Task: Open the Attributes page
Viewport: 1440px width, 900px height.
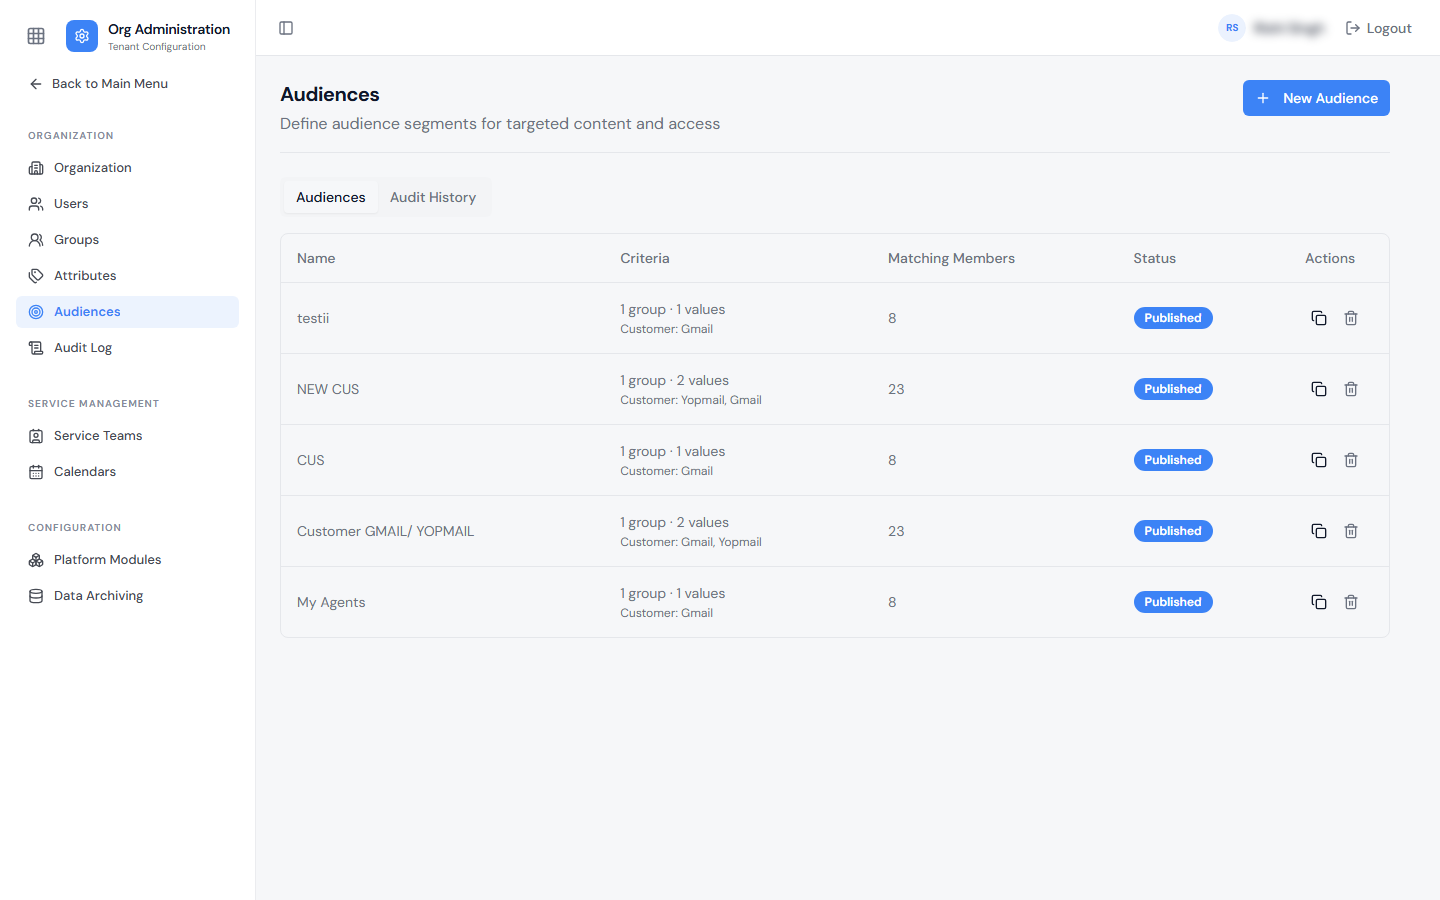Action: [x=127, y=276]
